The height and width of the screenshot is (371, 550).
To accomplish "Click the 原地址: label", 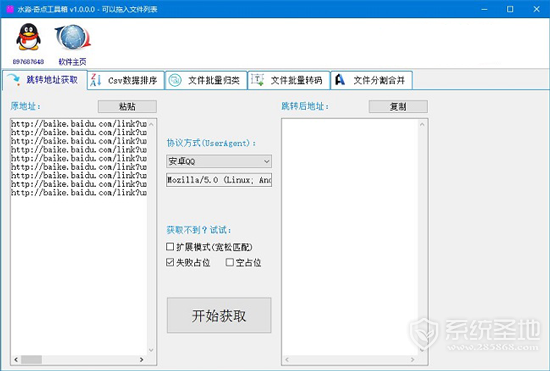I will click(x=26, y=106).
